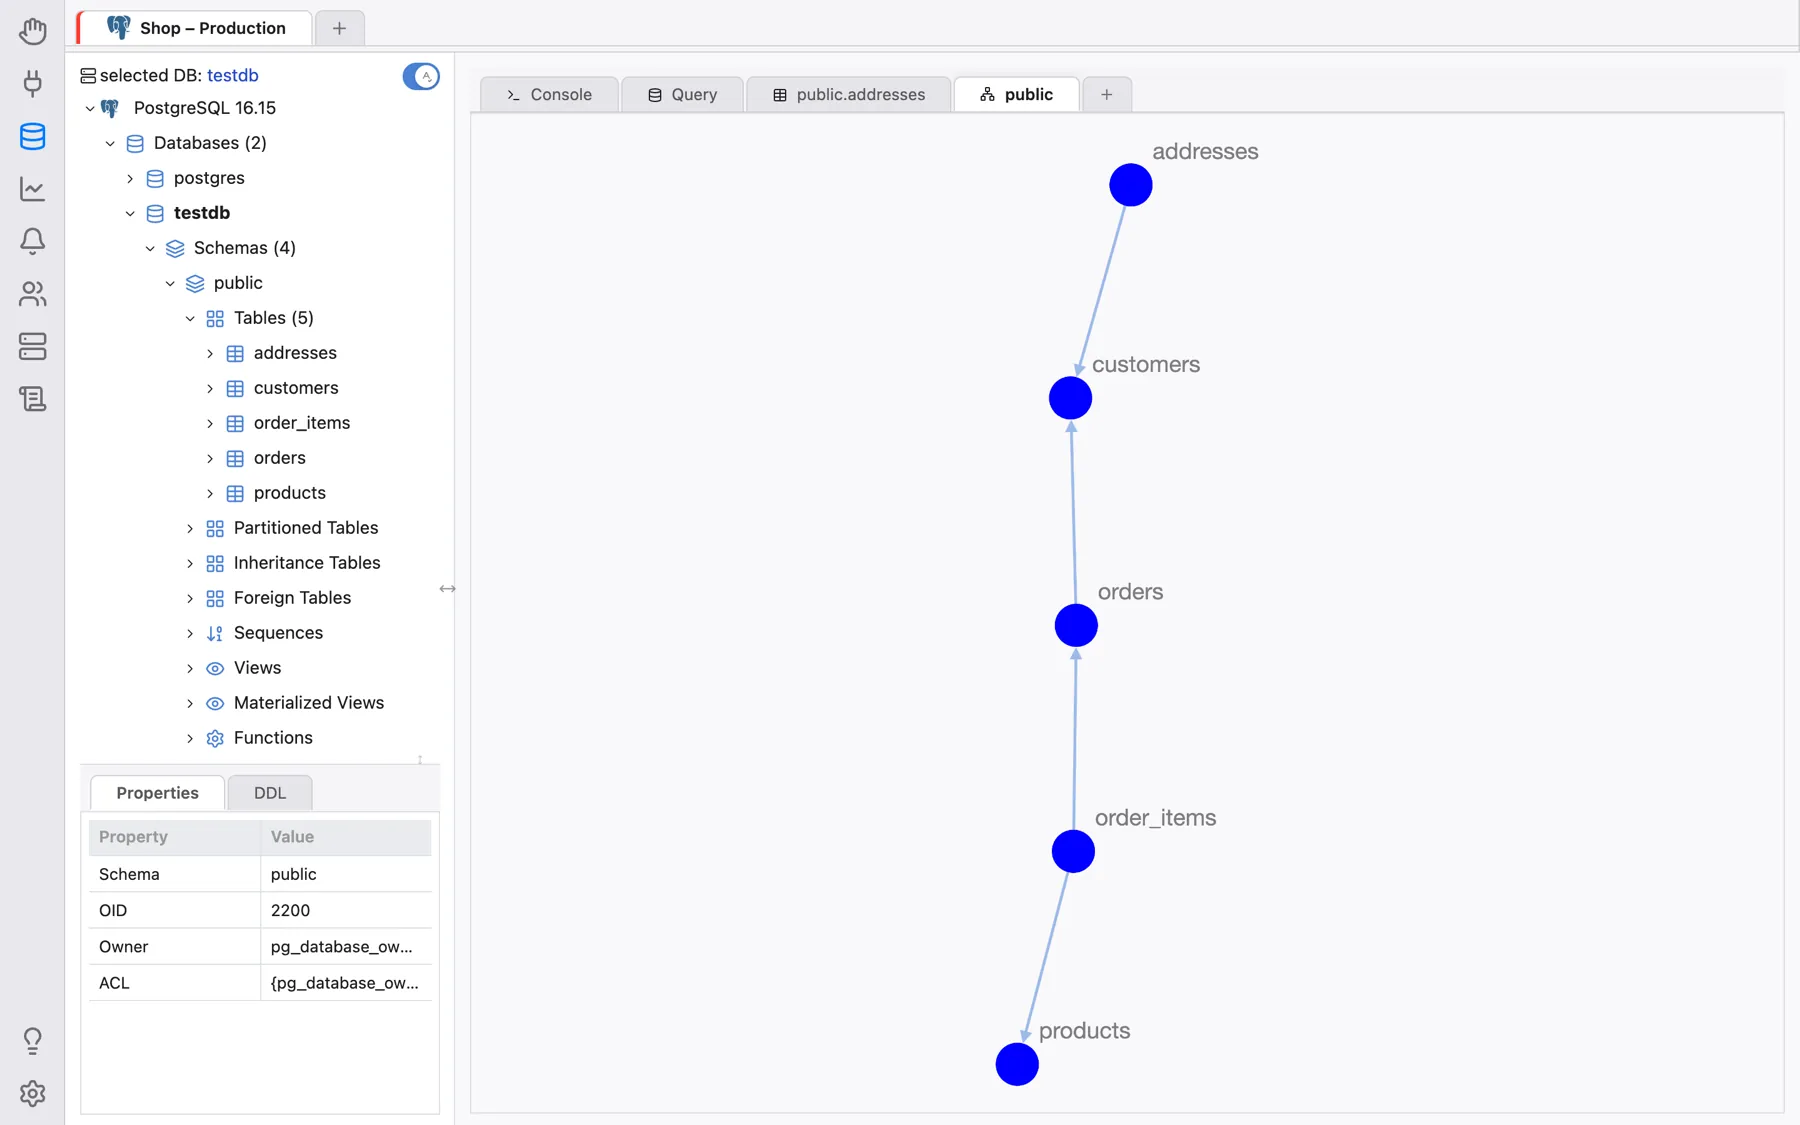The height and width of the screenshot is (1125, 1800).
Task: Open the server storage icon
Action: (x=32, y=346)
